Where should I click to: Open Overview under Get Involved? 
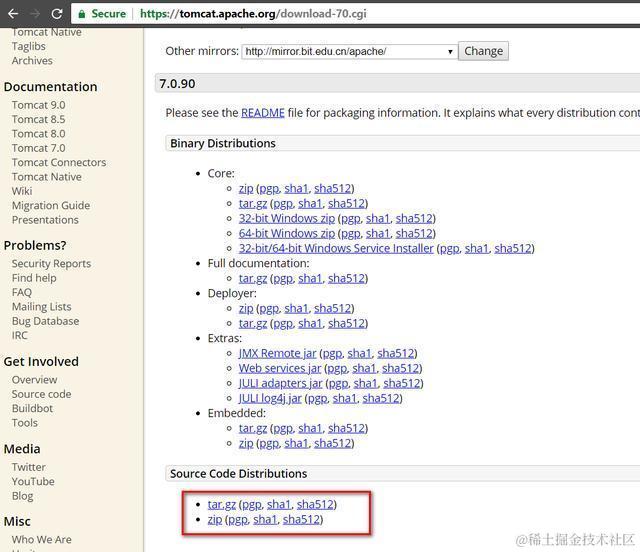click(34, 380)
